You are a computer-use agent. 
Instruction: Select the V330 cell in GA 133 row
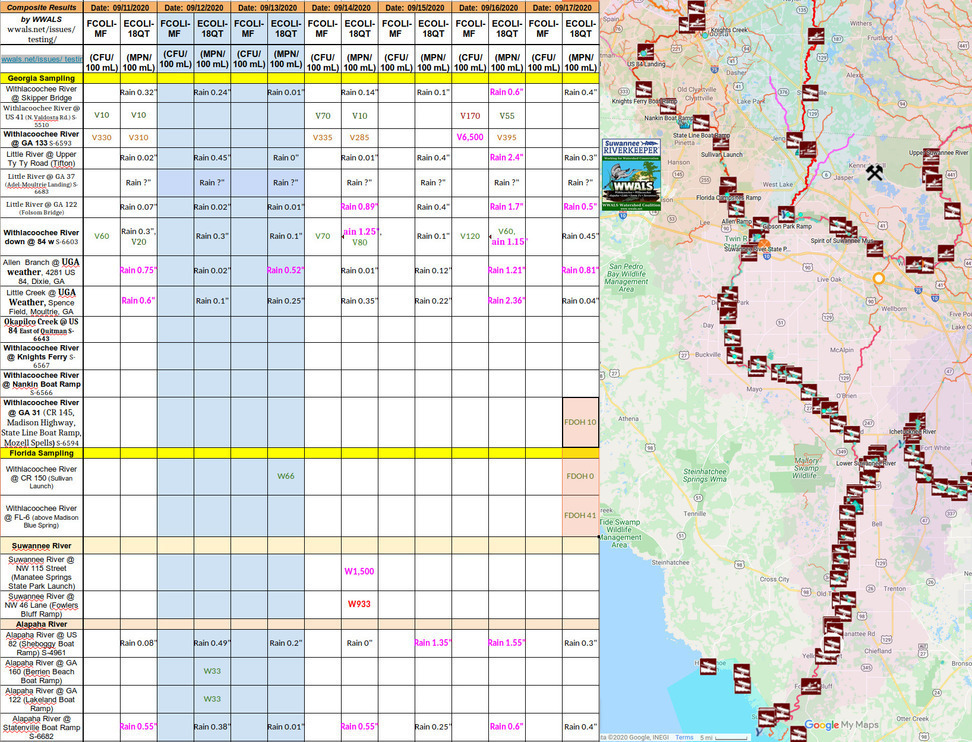[102, 137]
